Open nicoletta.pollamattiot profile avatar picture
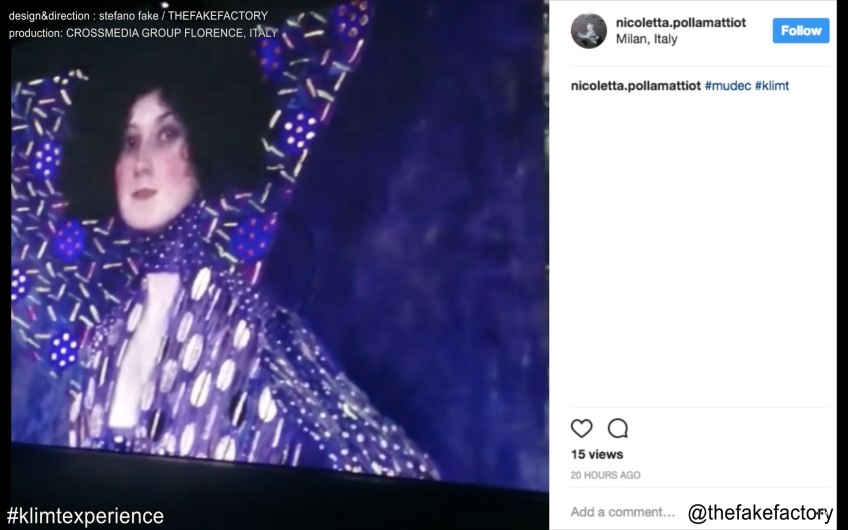 pyautogui.click(x=588, y=31)
